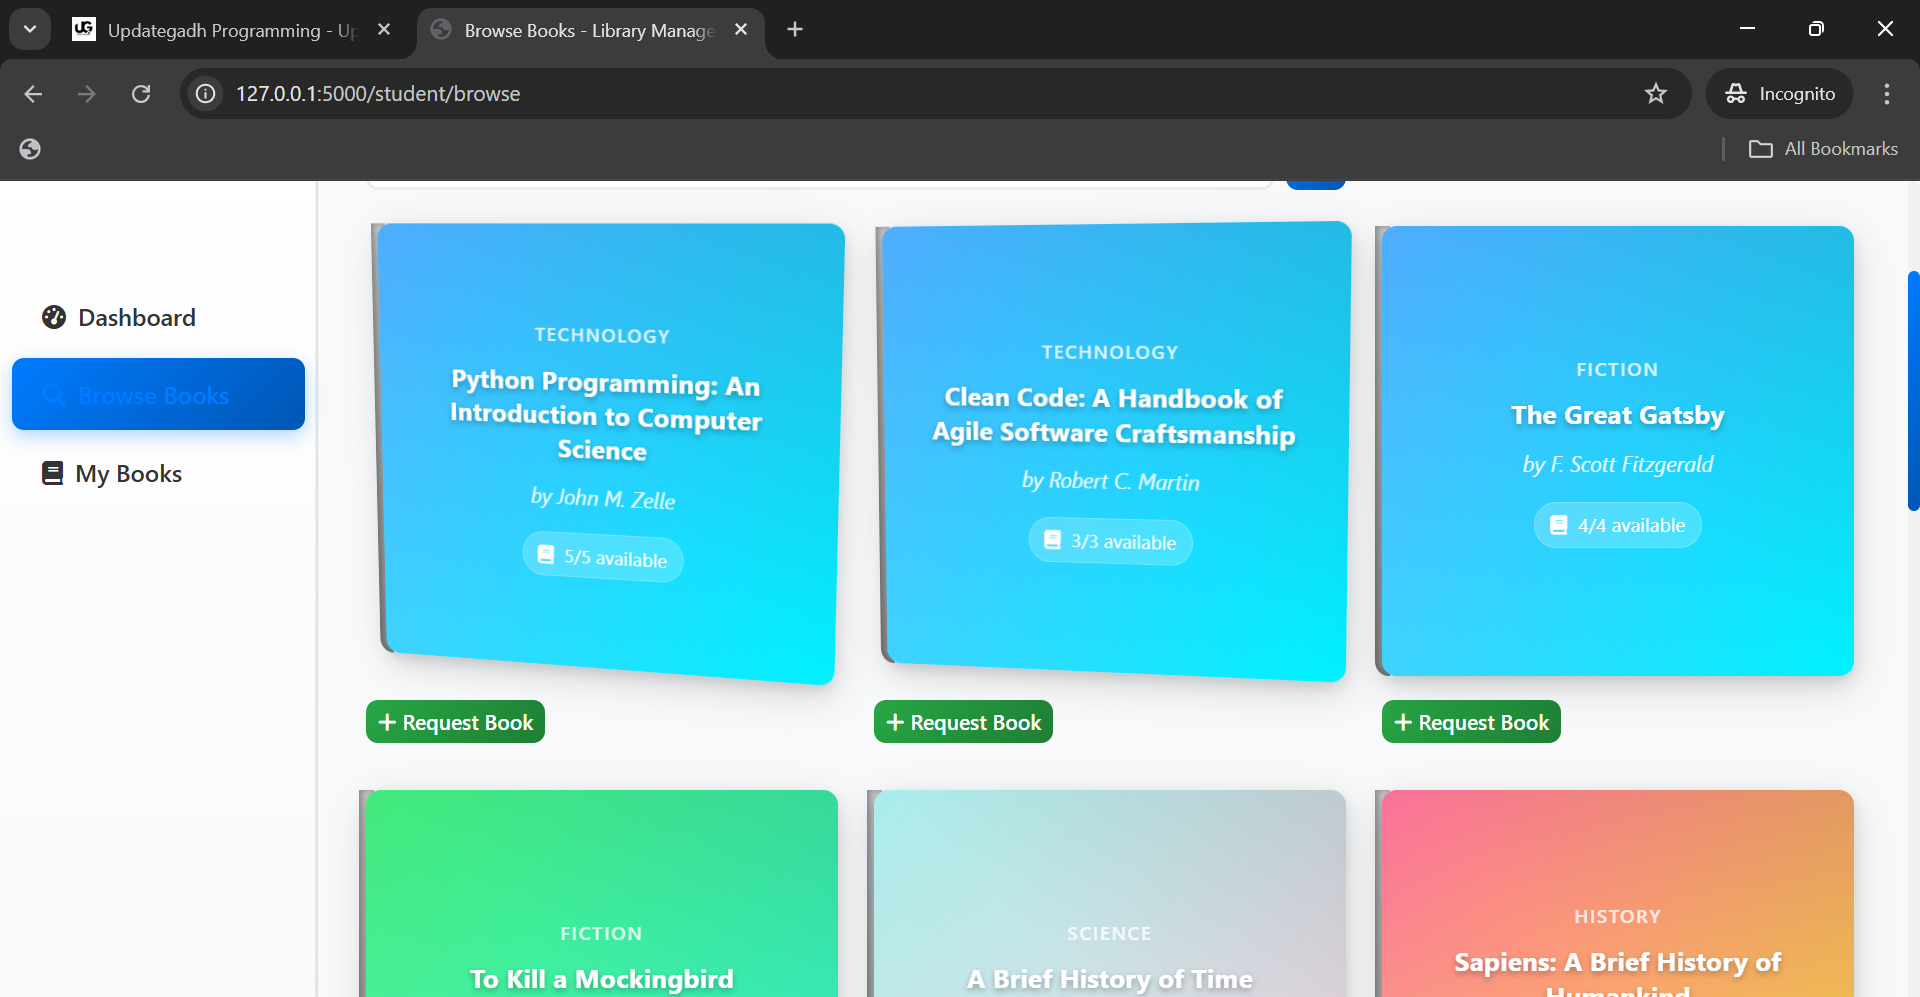The height and width of the screenshot is (997, 1920).
Task: Click the FICTION label on Great Gatsby
Action: (1617, 370)
